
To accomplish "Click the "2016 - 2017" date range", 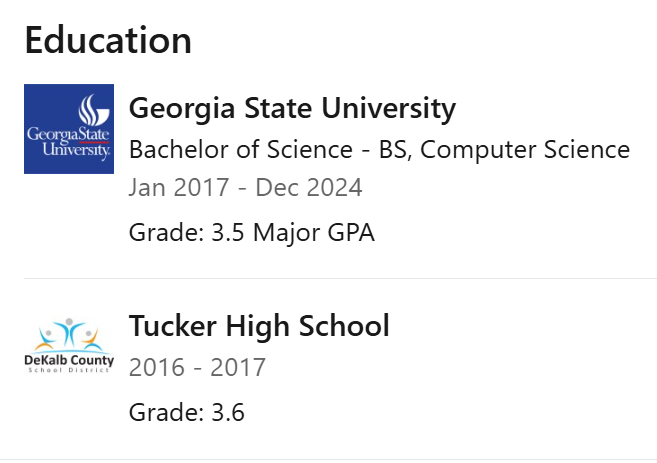I will point(197,367).
